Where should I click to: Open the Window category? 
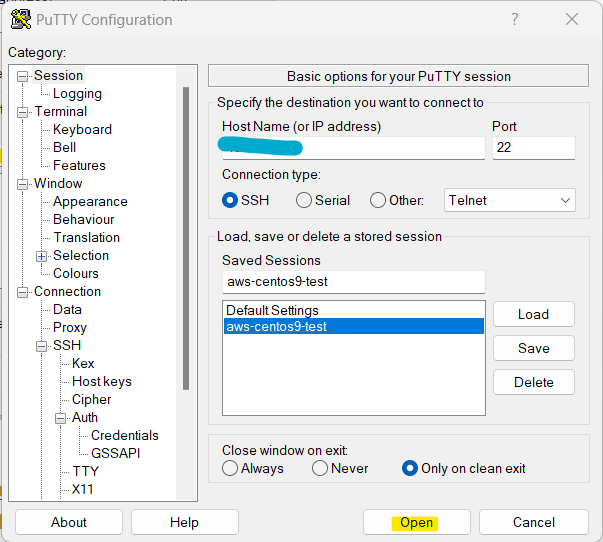click(x=58, y=183)
